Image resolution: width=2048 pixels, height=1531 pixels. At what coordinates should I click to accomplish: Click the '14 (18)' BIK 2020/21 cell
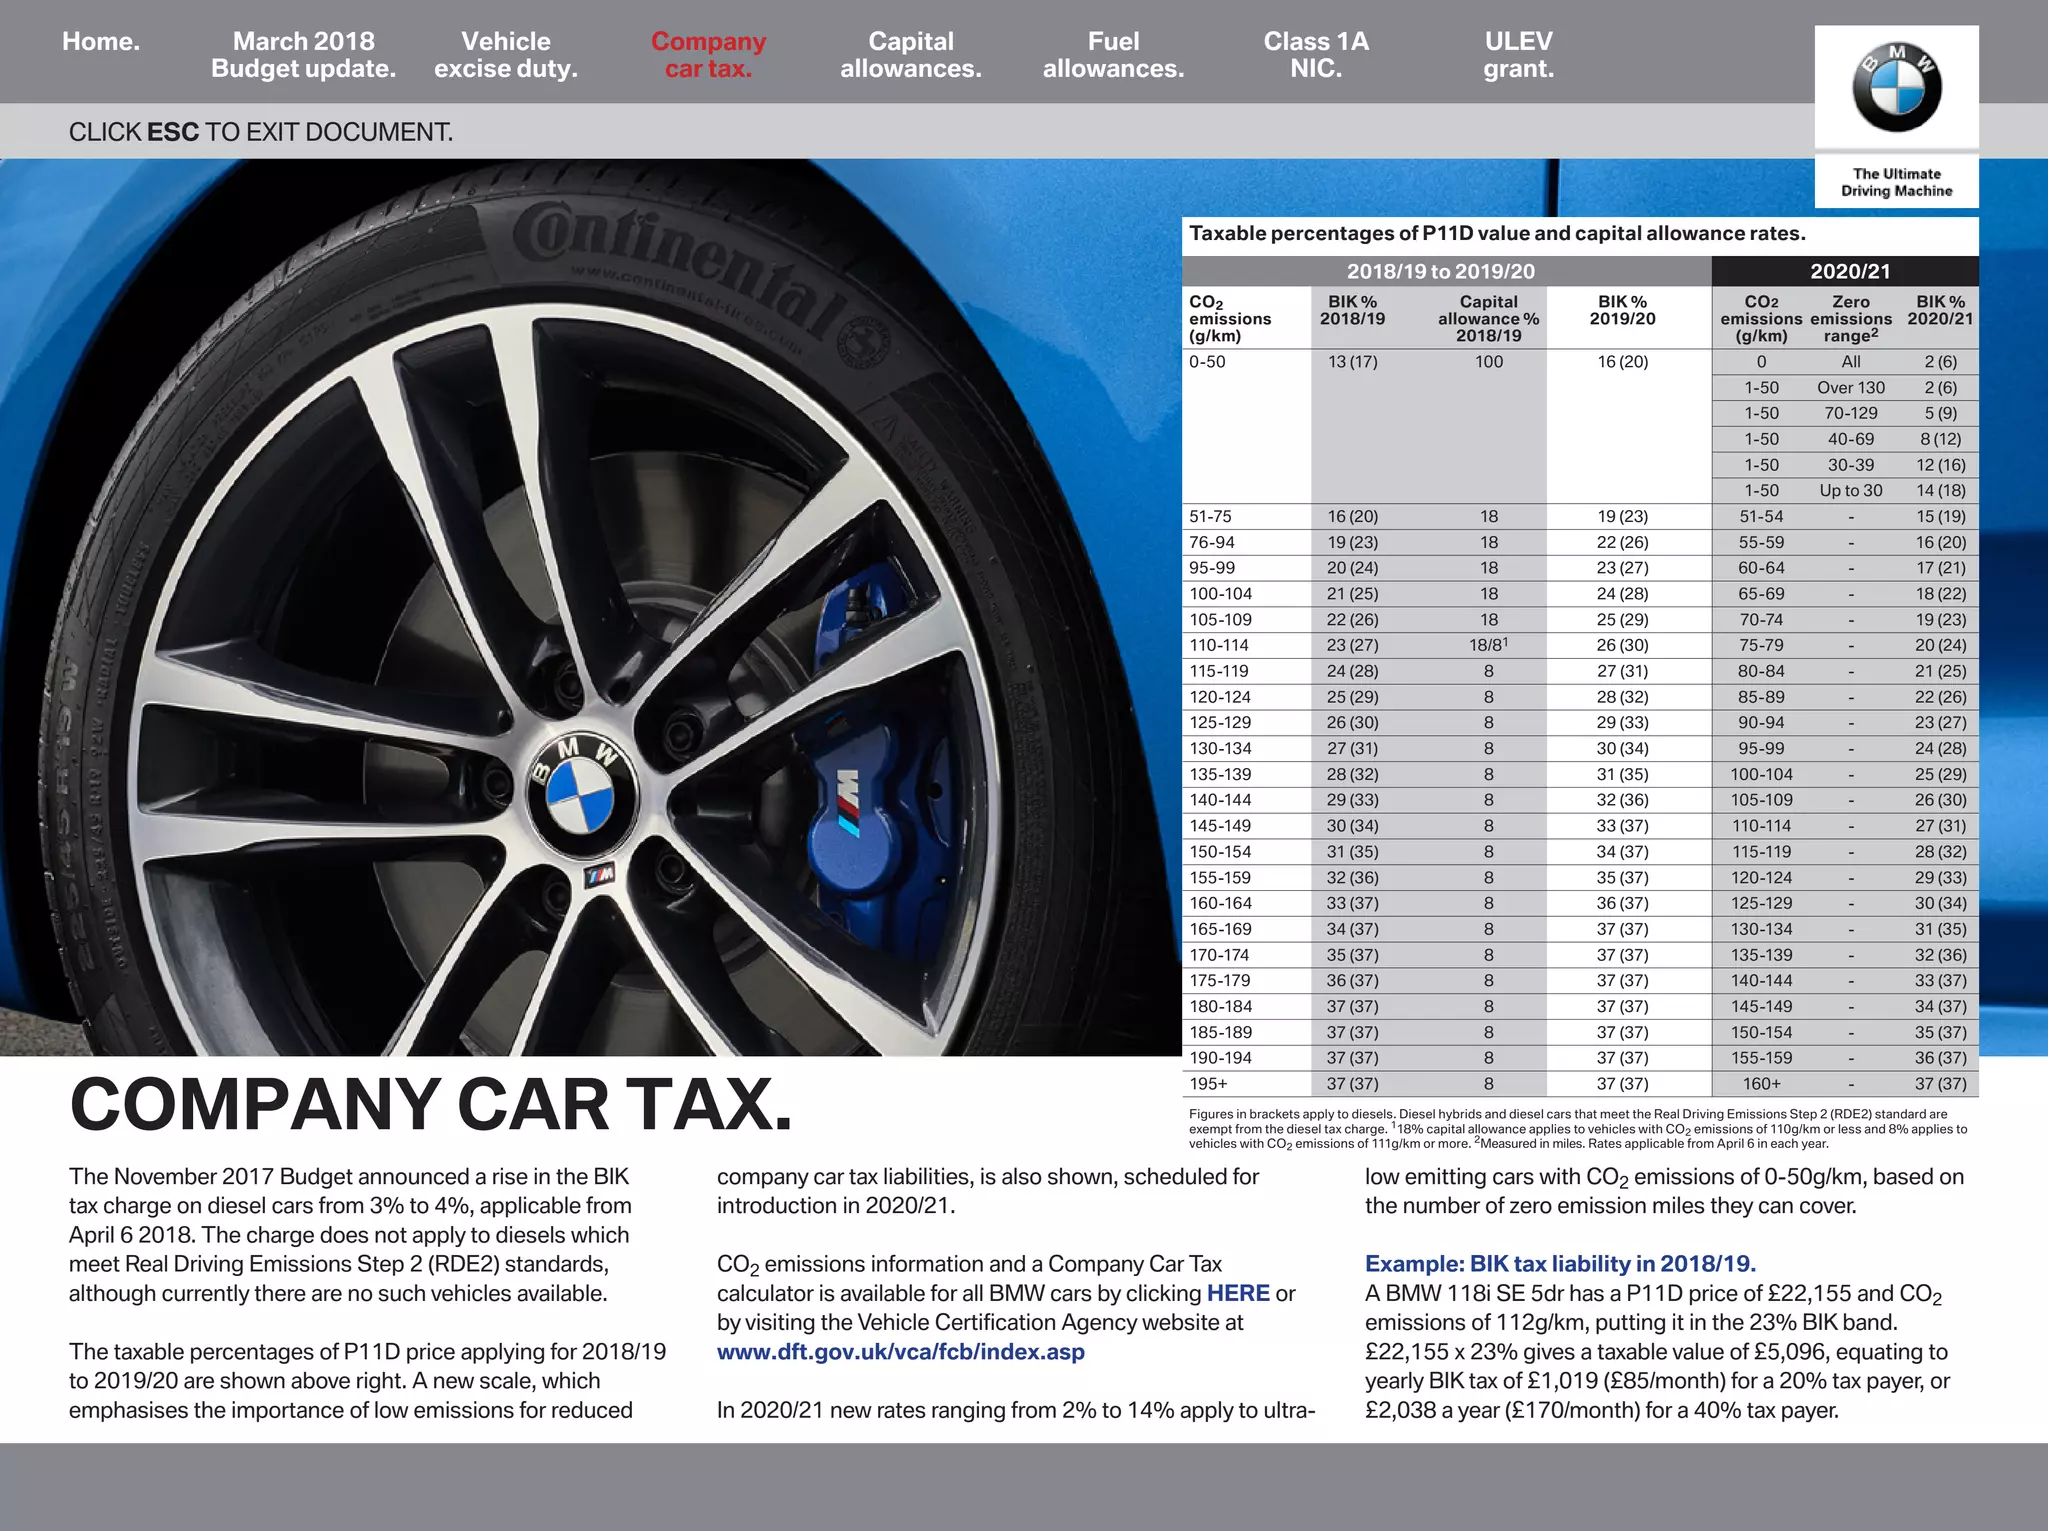1941,491
